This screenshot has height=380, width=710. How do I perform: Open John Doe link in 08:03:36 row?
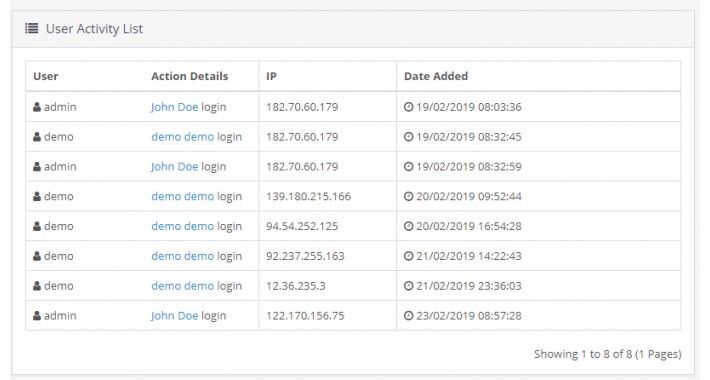click(174, 107)
